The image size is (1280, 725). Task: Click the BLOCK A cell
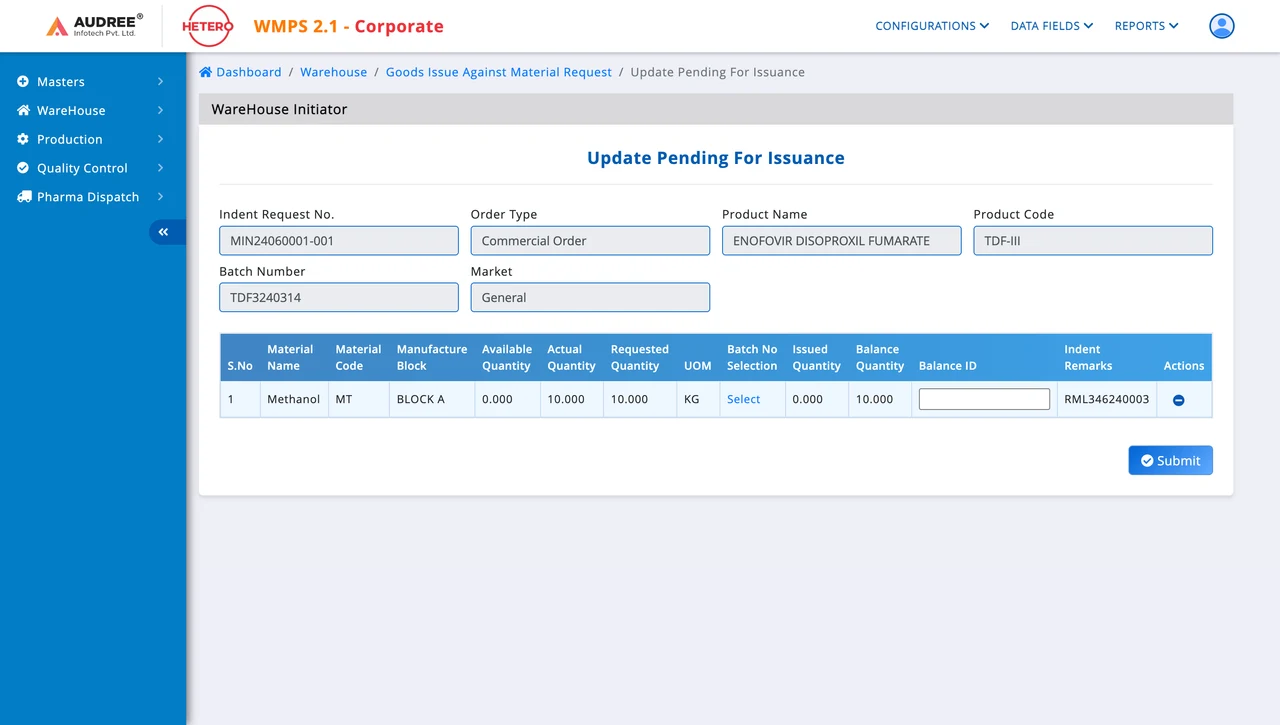[432, 399]
